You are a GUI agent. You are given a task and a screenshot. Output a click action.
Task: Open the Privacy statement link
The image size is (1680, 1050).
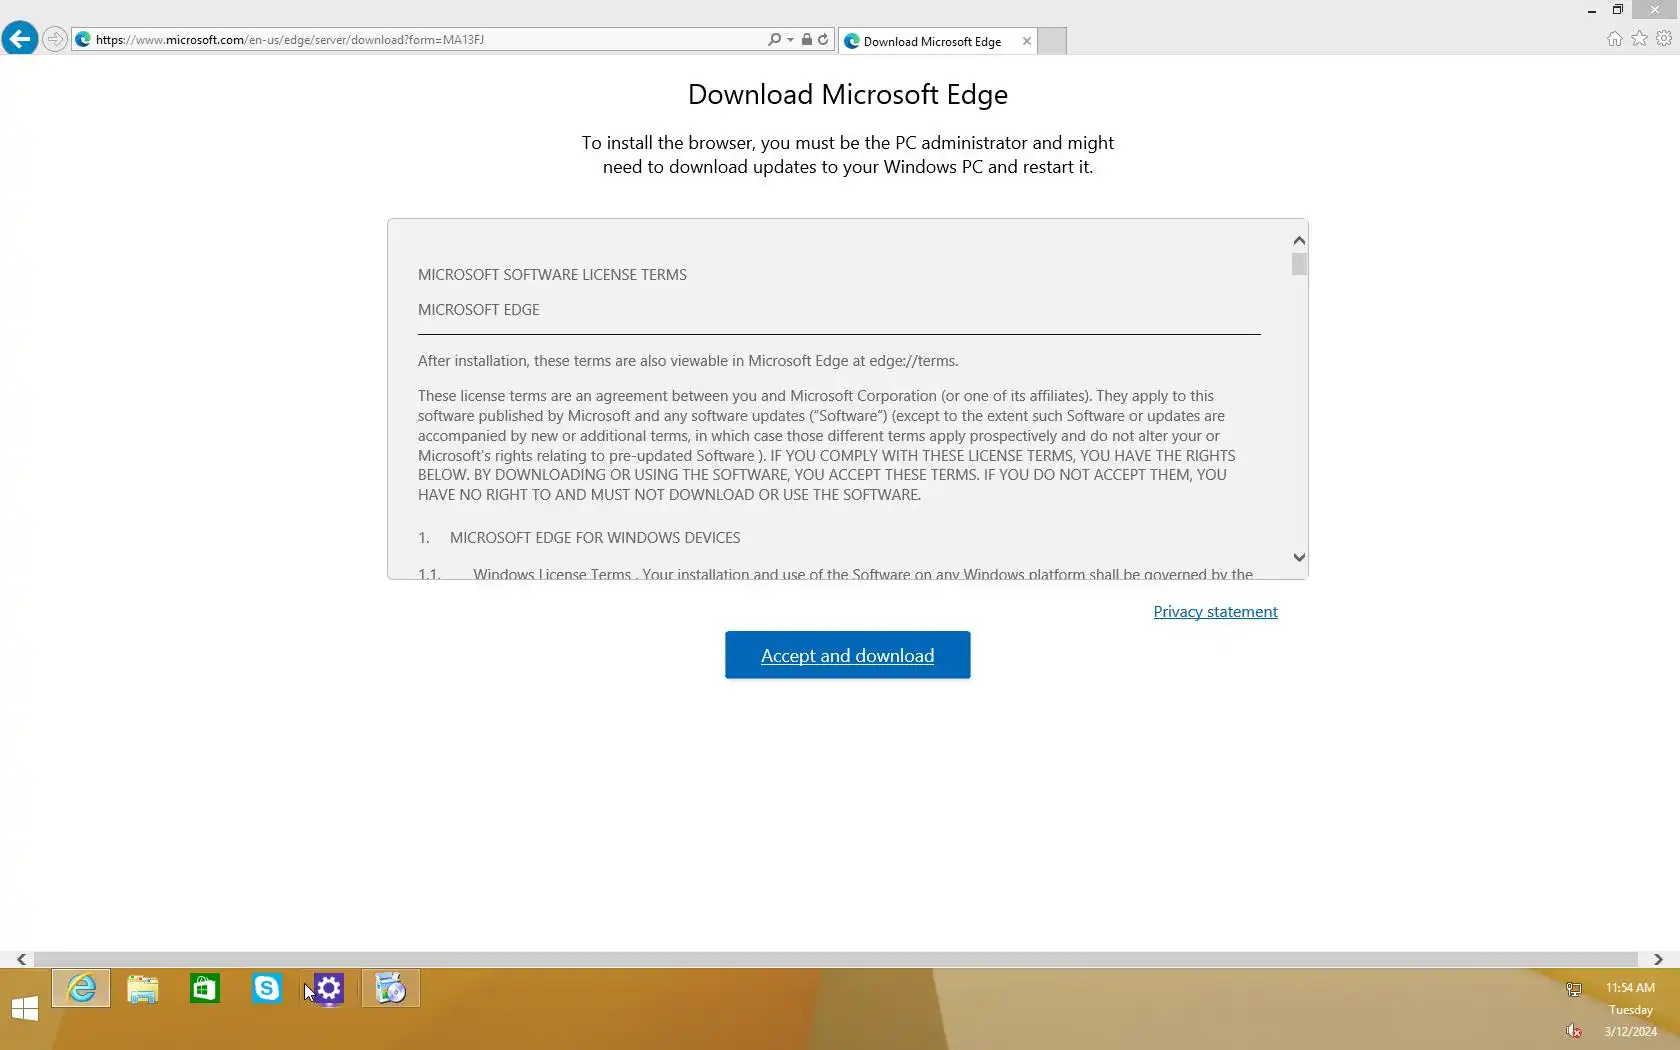(x=1215, y=612)
